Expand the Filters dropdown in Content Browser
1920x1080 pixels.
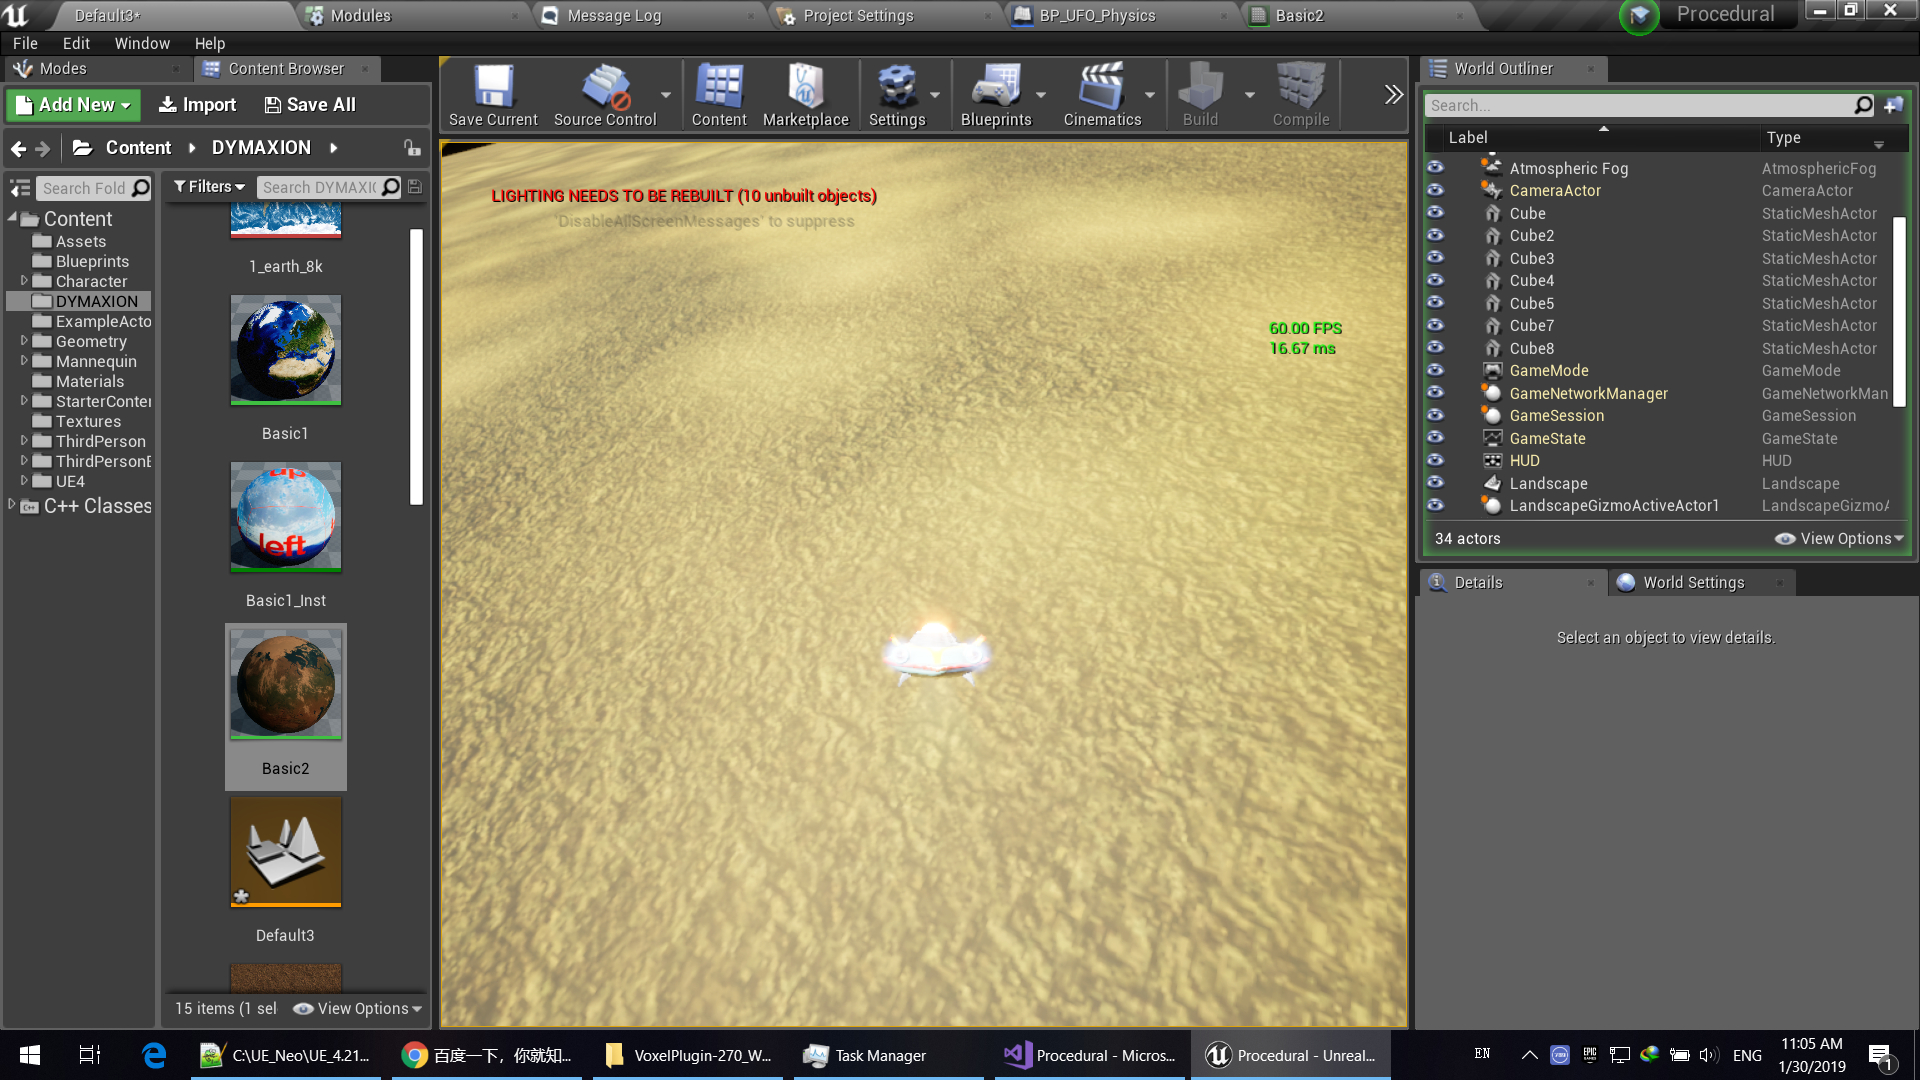tap(208, 187)
